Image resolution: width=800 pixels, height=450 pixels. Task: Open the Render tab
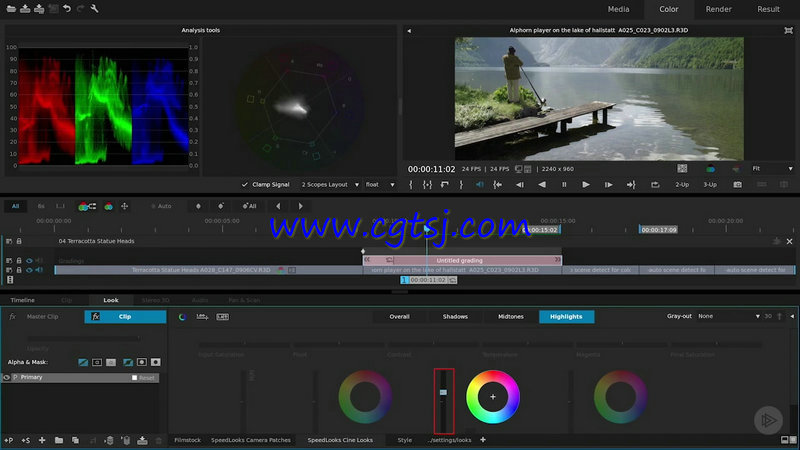tap(718, 9)
